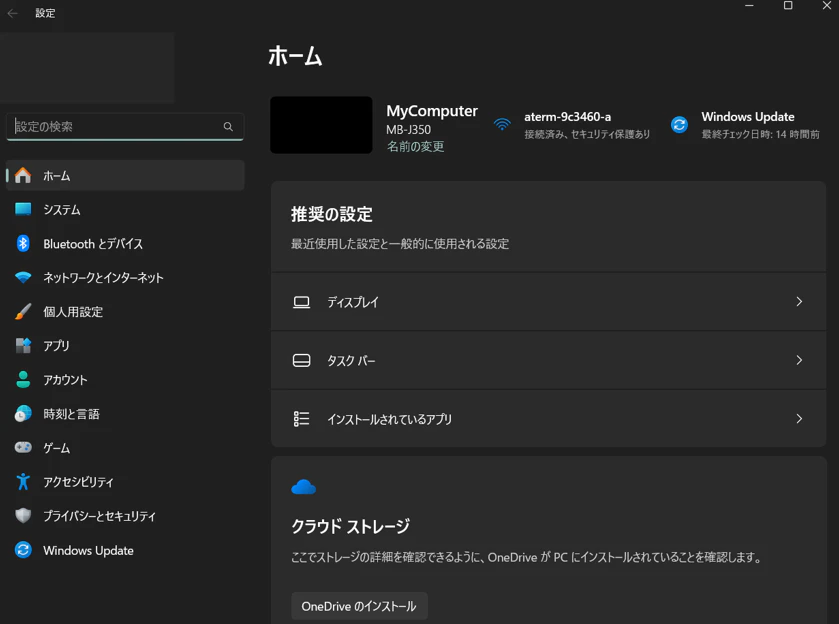Click the OneDrive cloud icon
The width and height of the screenshot is (839, 624).
coord(303,487)
